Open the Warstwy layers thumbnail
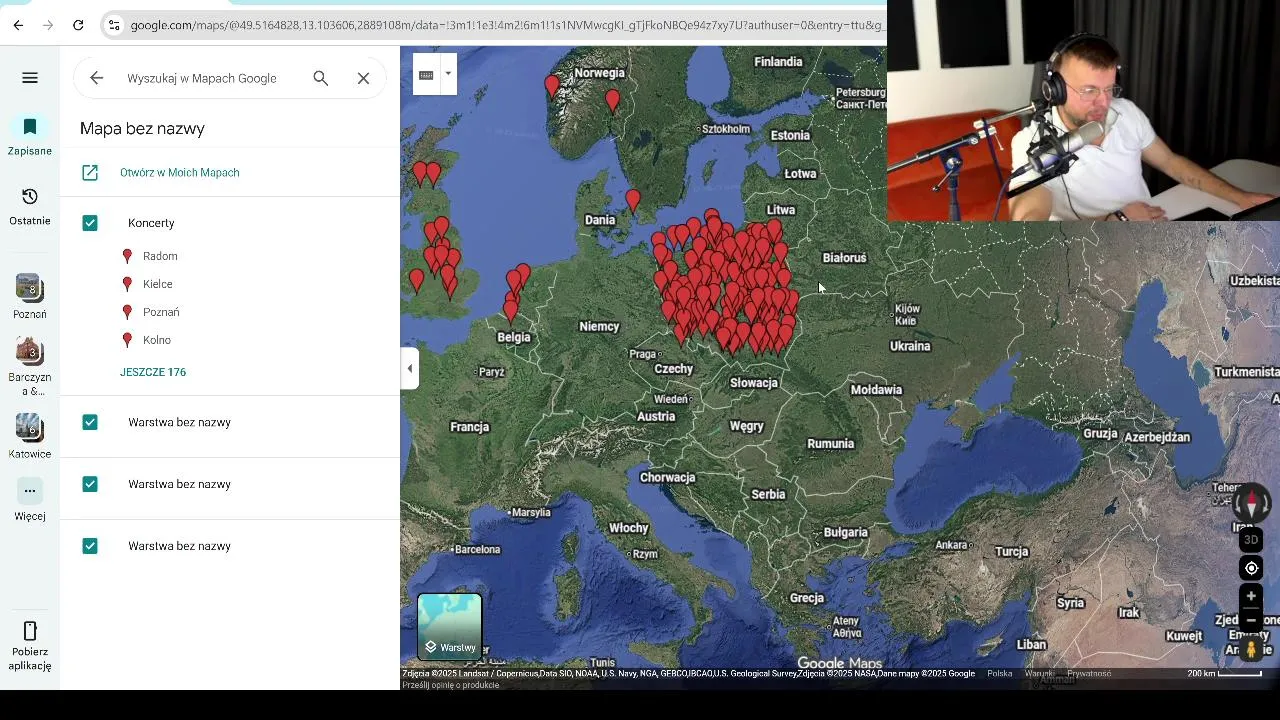Viewport: 1280px width, 720px height. [449, 627]
